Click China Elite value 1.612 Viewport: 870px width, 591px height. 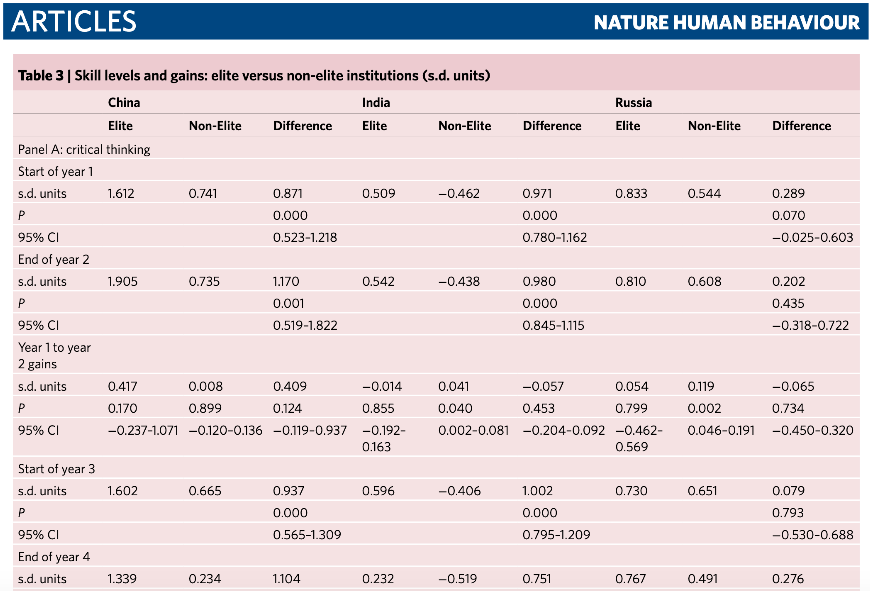click(x=121, y=194)
